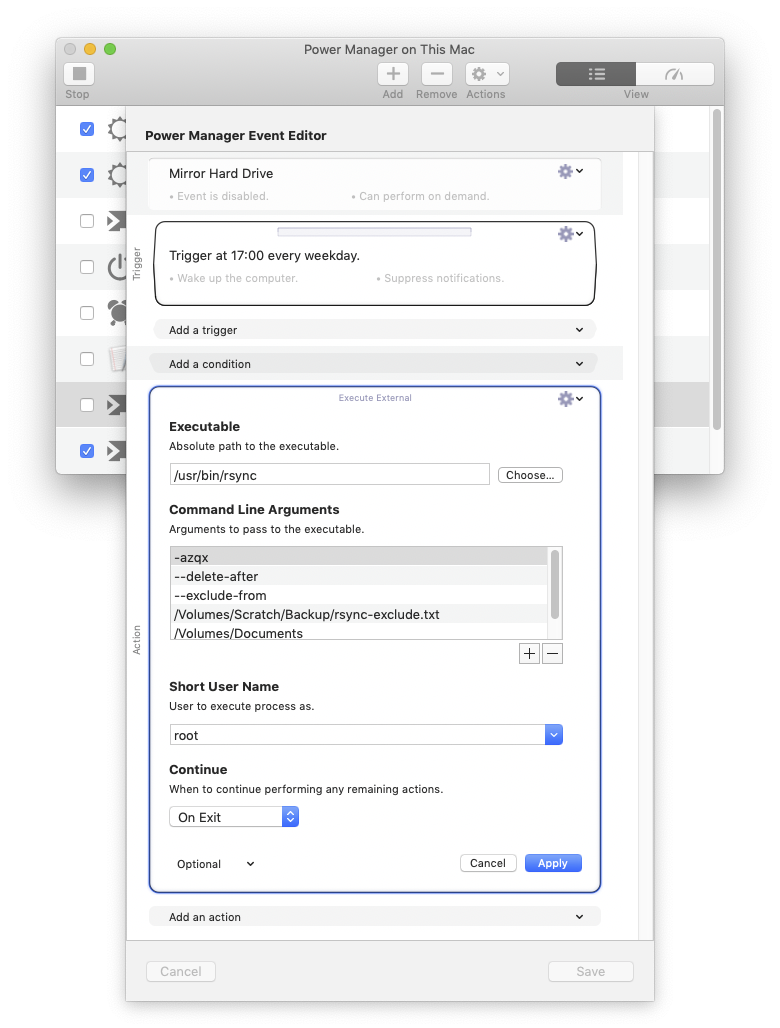The image size is (780, 1028).
Task: Select the rsync-exclude.txt path argument row
Action: [x=359, y=614]
